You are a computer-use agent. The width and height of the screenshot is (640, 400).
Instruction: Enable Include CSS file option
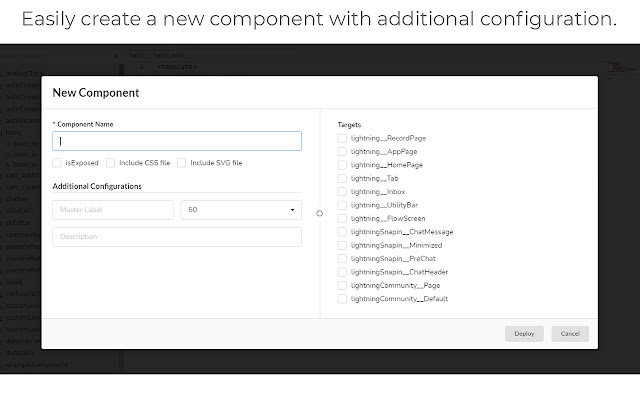click(111, 162)
